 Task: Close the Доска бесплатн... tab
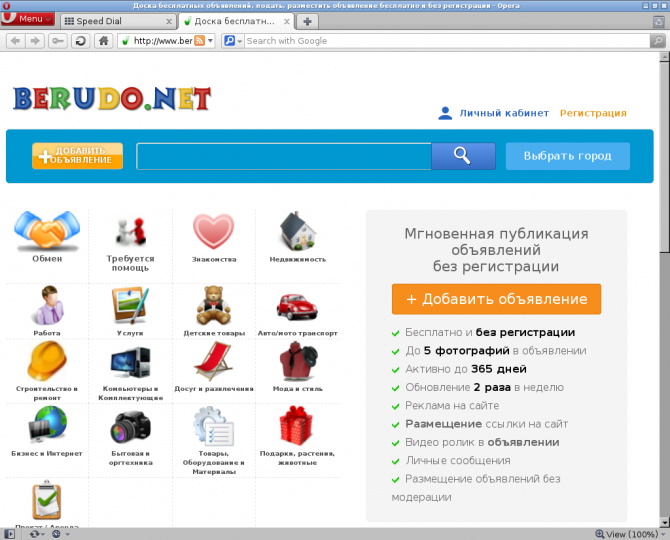coord(287,21)
